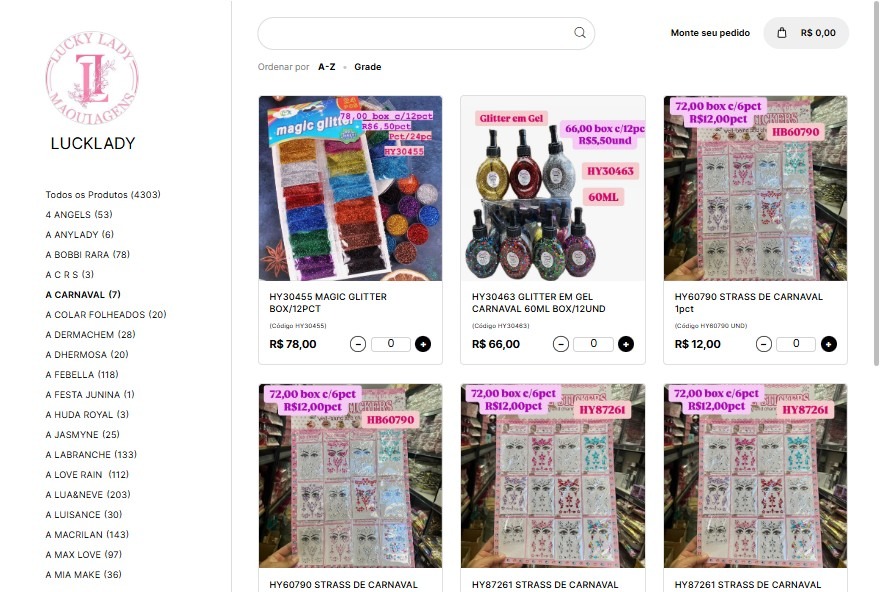Click the Lucky Lady Maquiagens logo
Screen dimensions: 895x592
(x=92, y=78)
